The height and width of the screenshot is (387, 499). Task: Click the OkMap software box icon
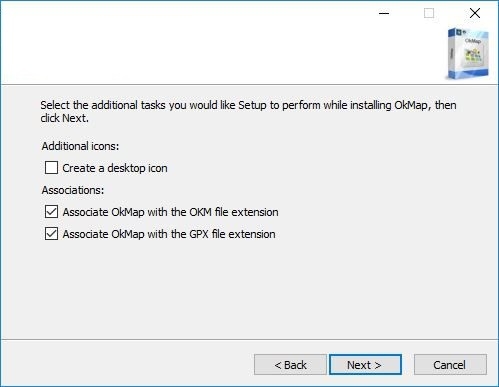pos(467,54)
